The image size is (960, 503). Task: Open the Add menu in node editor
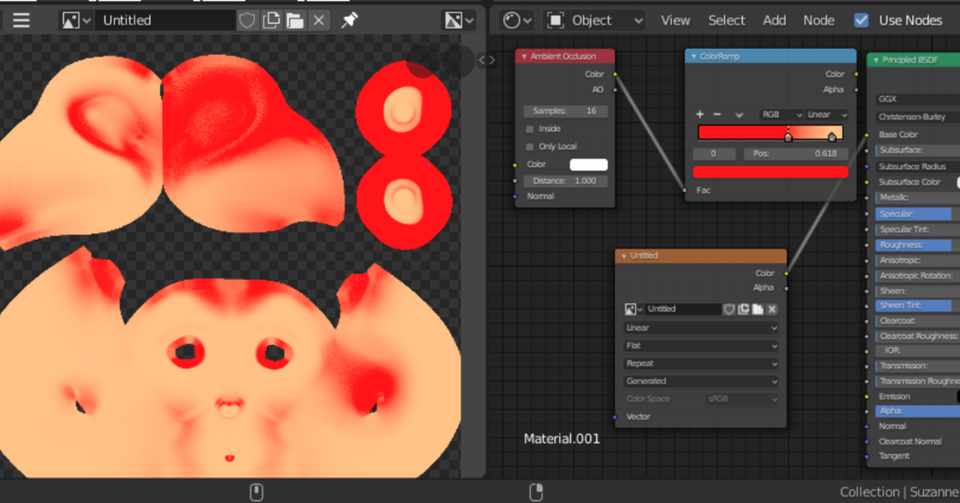pos(774,20)
